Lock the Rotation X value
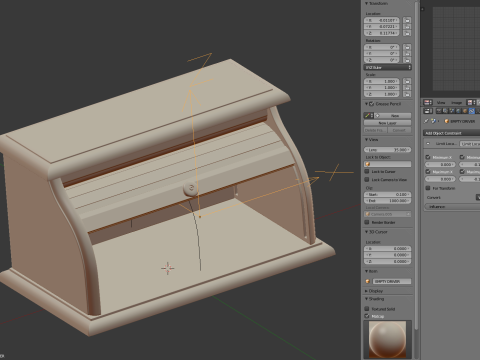 click(x=407, y=47)
